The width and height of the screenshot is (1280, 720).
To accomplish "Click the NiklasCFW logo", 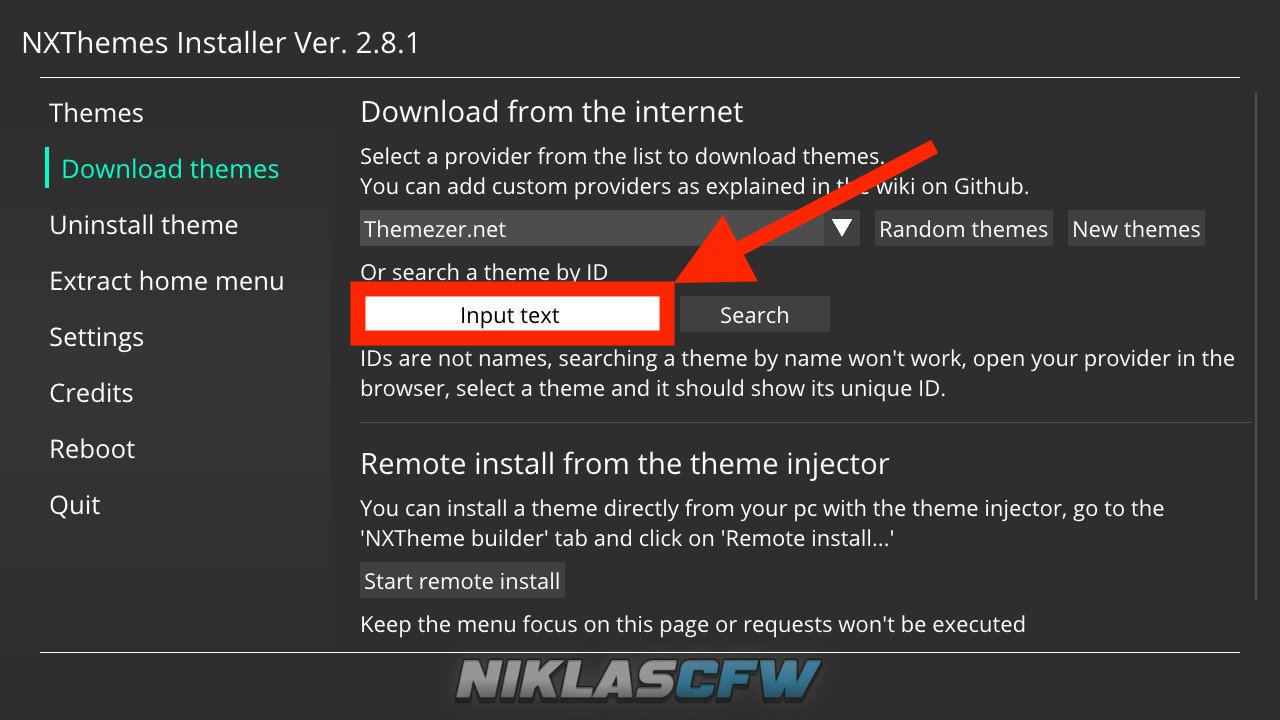I will [640, 681].
